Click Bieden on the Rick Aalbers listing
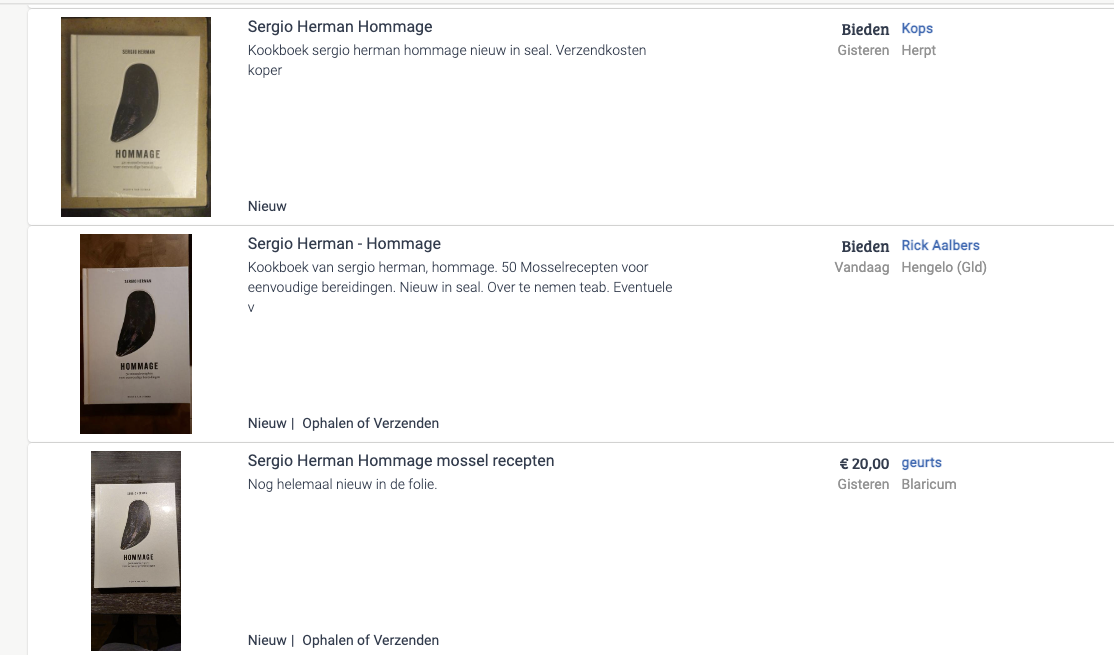 tap(865, 247)
